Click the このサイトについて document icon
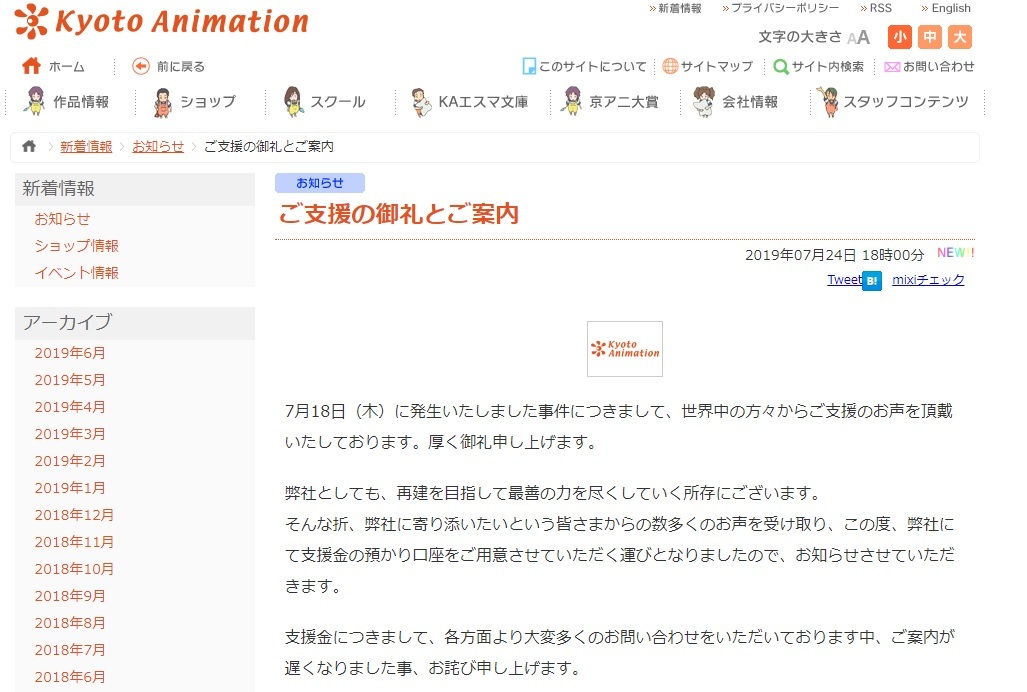This screenshot has height=692, width=1027. click(529, 67)
